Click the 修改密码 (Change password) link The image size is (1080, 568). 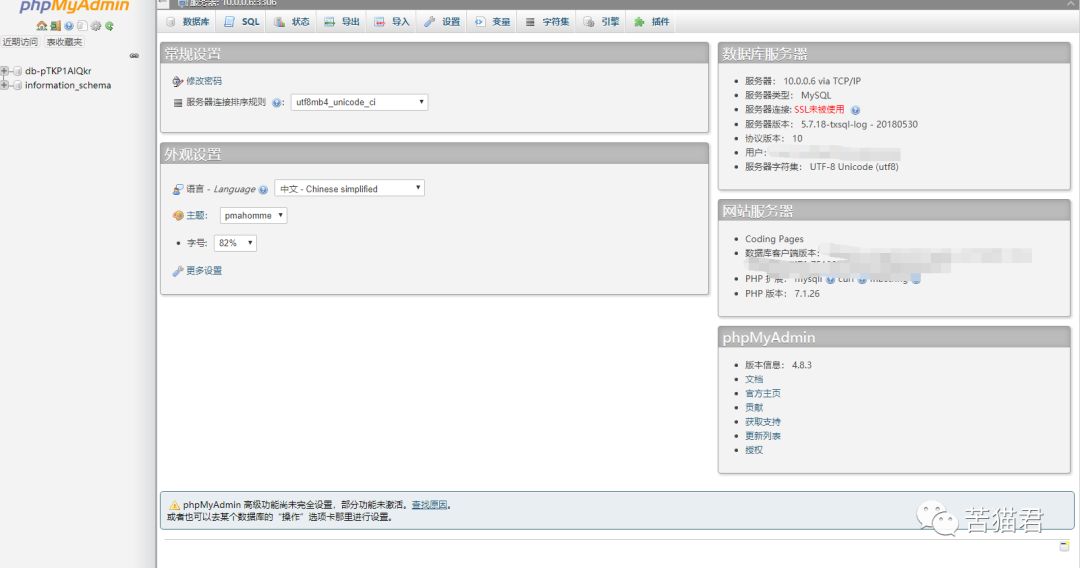tap(204, 81)
